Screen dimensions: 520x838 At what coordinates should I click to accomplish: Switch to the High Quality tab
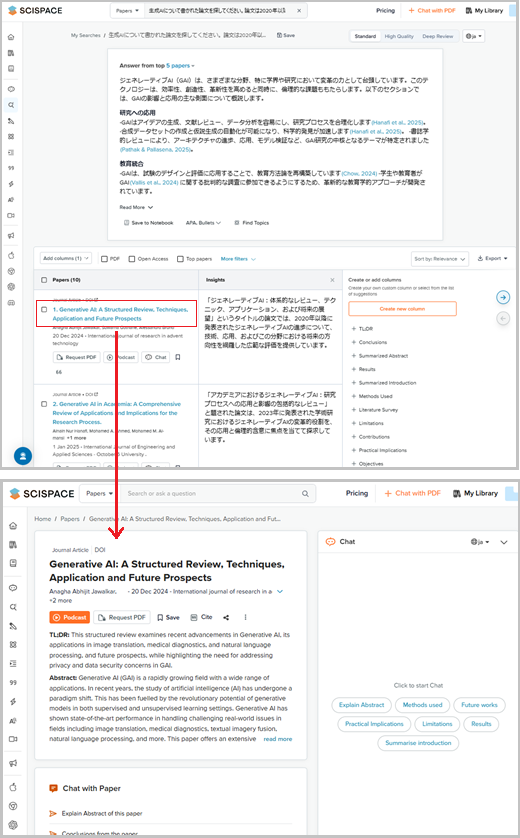[399, 36]
